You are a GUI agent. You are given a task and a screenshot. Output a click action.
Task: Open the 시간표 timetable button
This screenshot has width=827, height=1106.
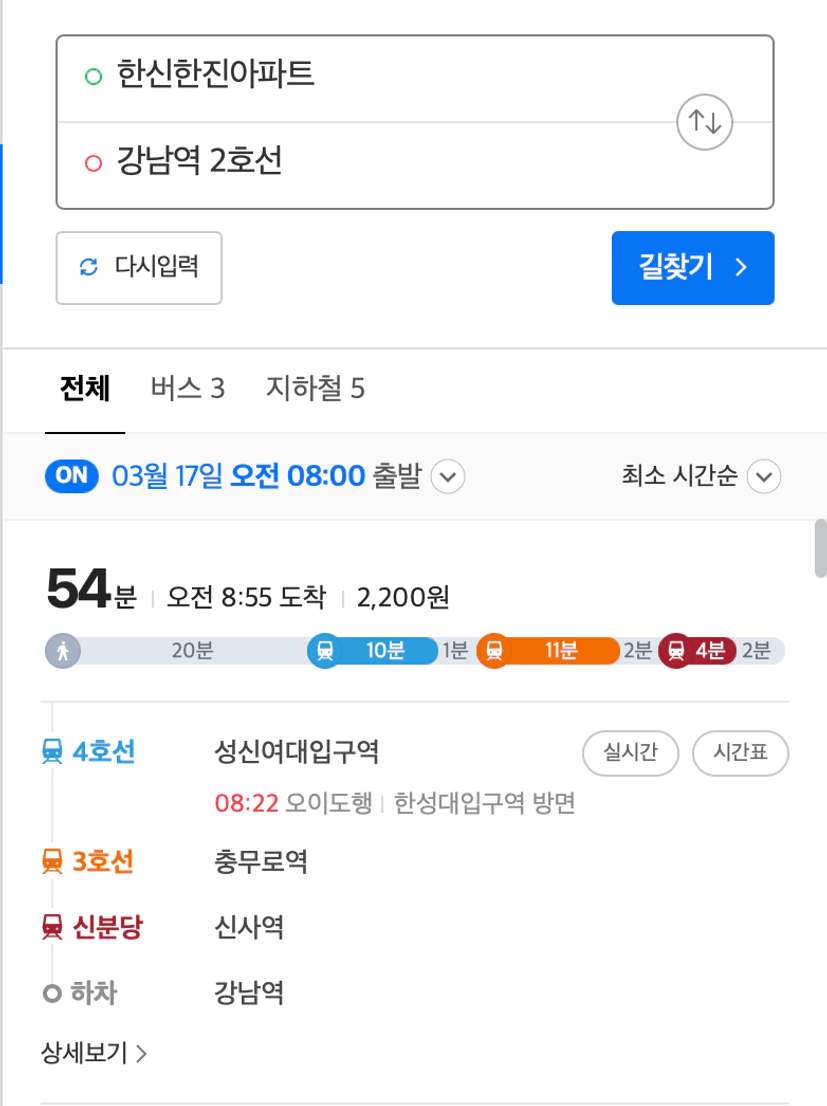tap(740, 753)
